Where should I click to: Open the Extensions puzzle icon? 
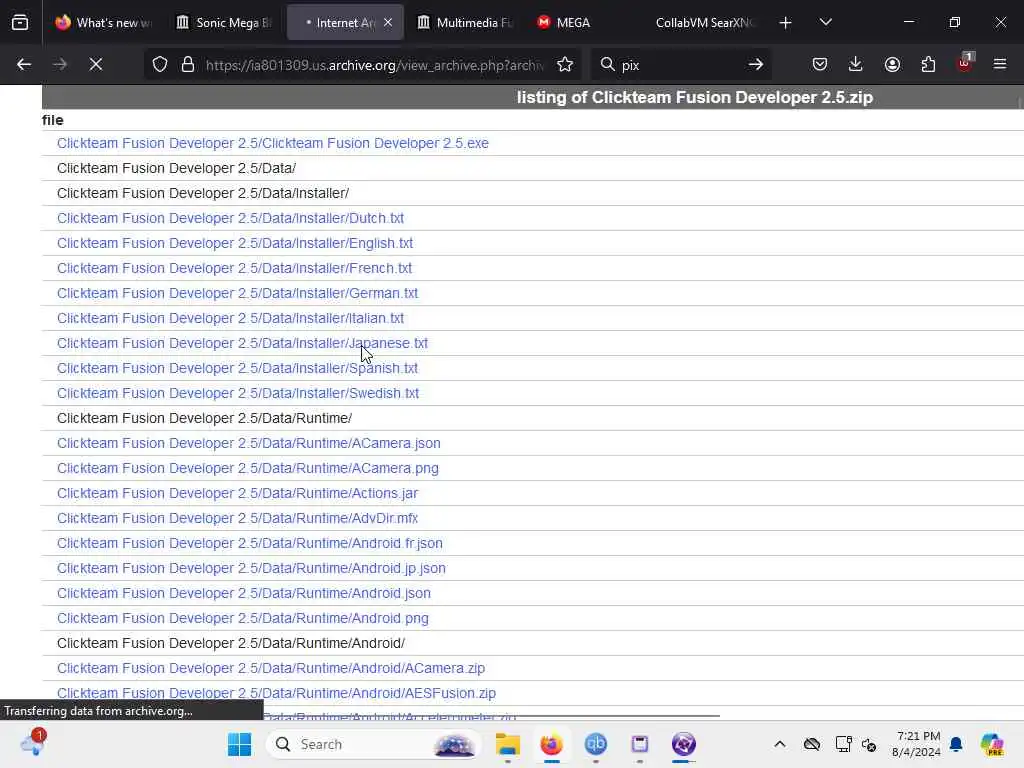(x=928, y=64)
